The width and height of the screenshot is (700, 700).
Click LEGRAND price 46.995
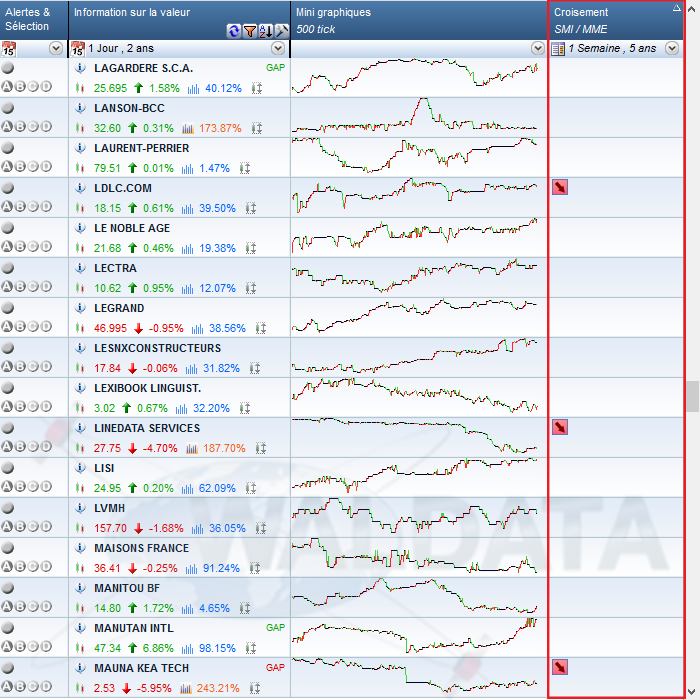coord(110,329)
